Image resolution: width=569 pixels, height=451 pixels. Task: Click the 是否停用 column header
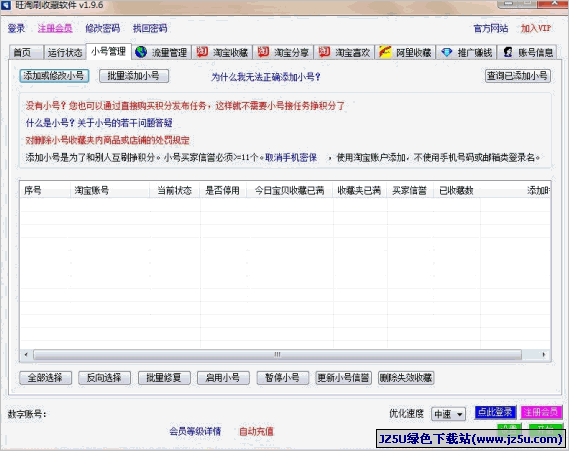pyautogui.click(x=222, y=190)
